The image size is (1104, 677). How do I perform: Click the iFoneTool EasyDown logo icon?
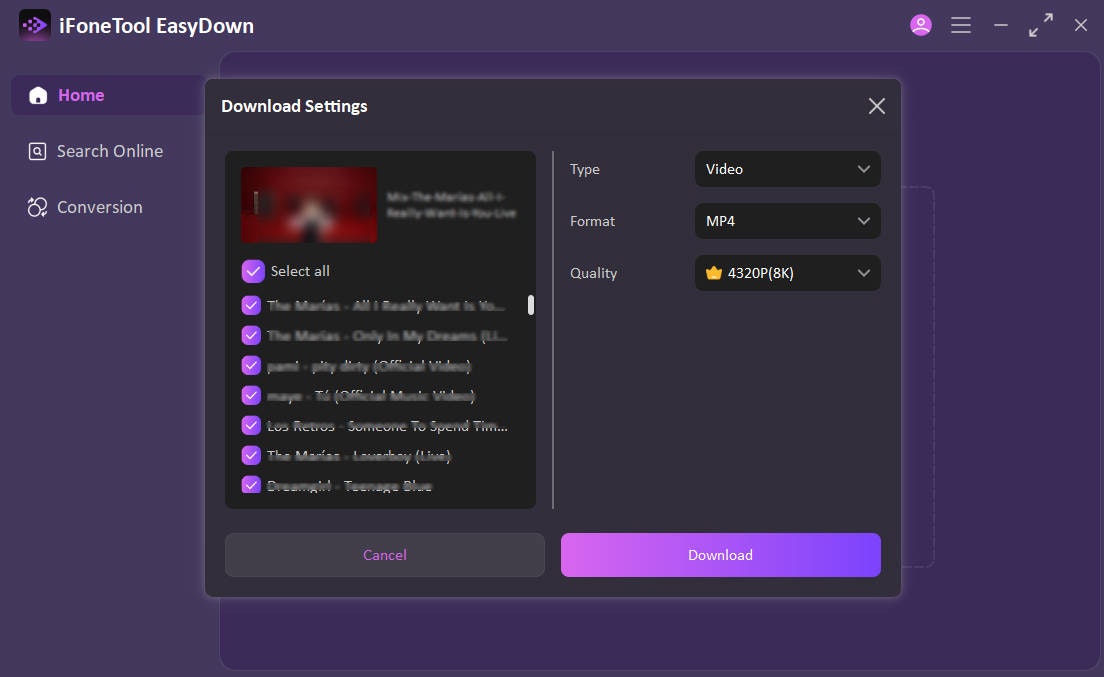34,25
